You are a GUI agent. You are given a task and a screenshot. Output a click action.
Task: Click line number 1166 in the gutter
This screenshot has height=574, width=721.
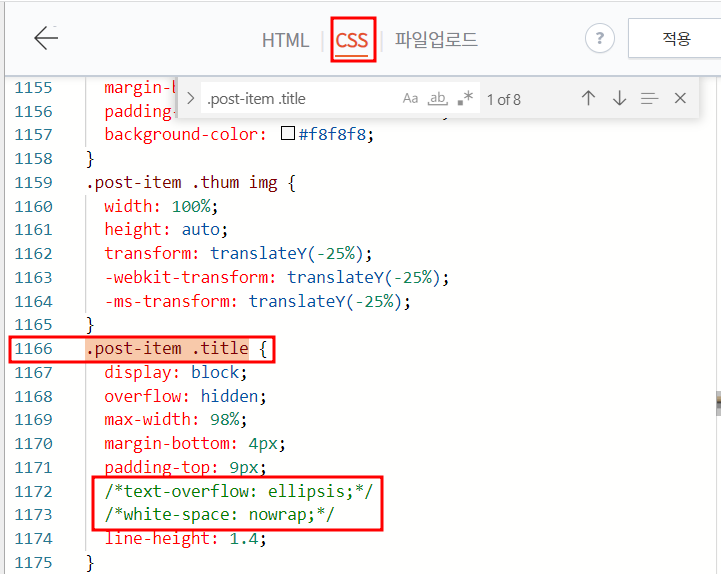(34, 349)
